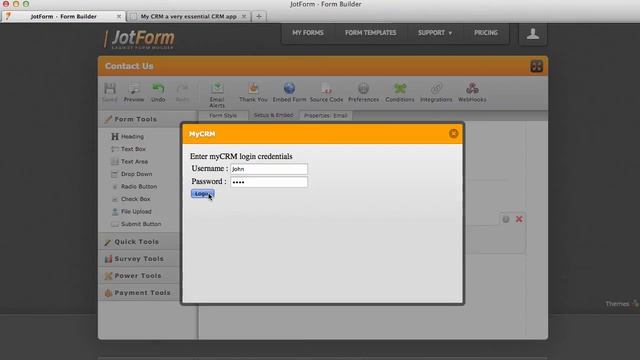640x360 pixels.
Task: Open the Conditions tool
Action: coord(400,92)
